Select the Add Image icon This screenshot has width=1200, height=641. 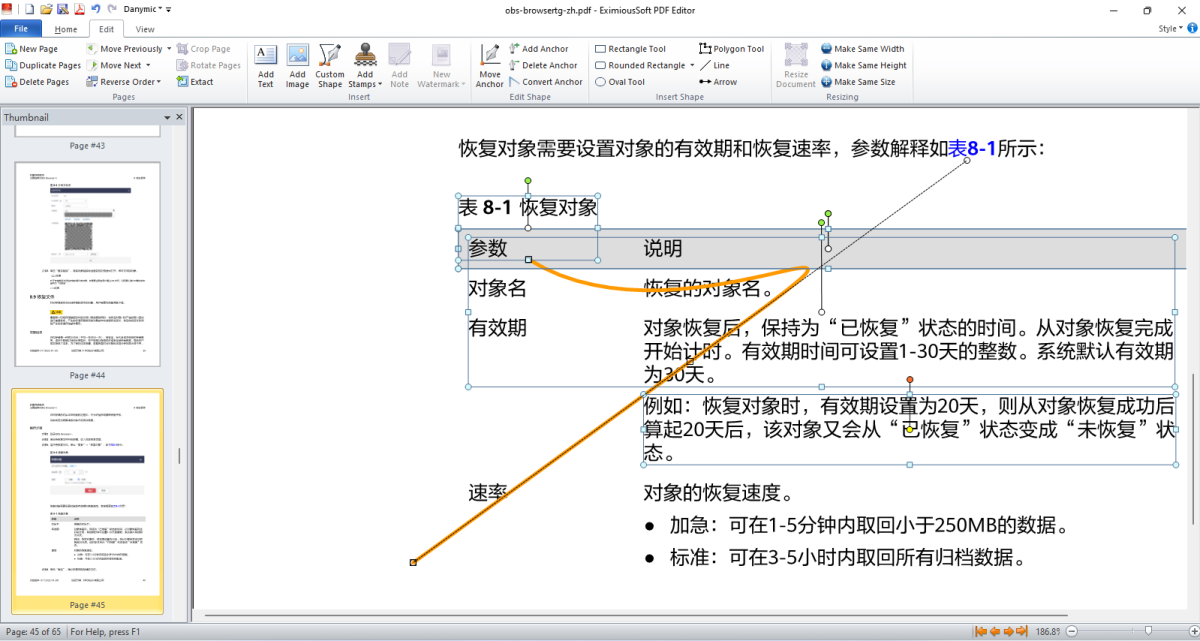pyautogui.click(x=297, y=65)
